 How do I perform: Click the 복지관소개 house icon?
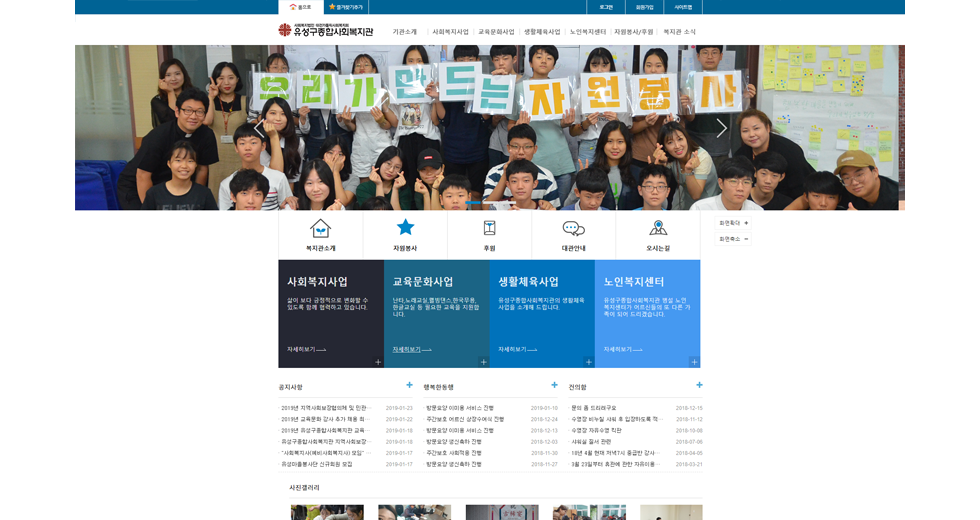[320, 228]
